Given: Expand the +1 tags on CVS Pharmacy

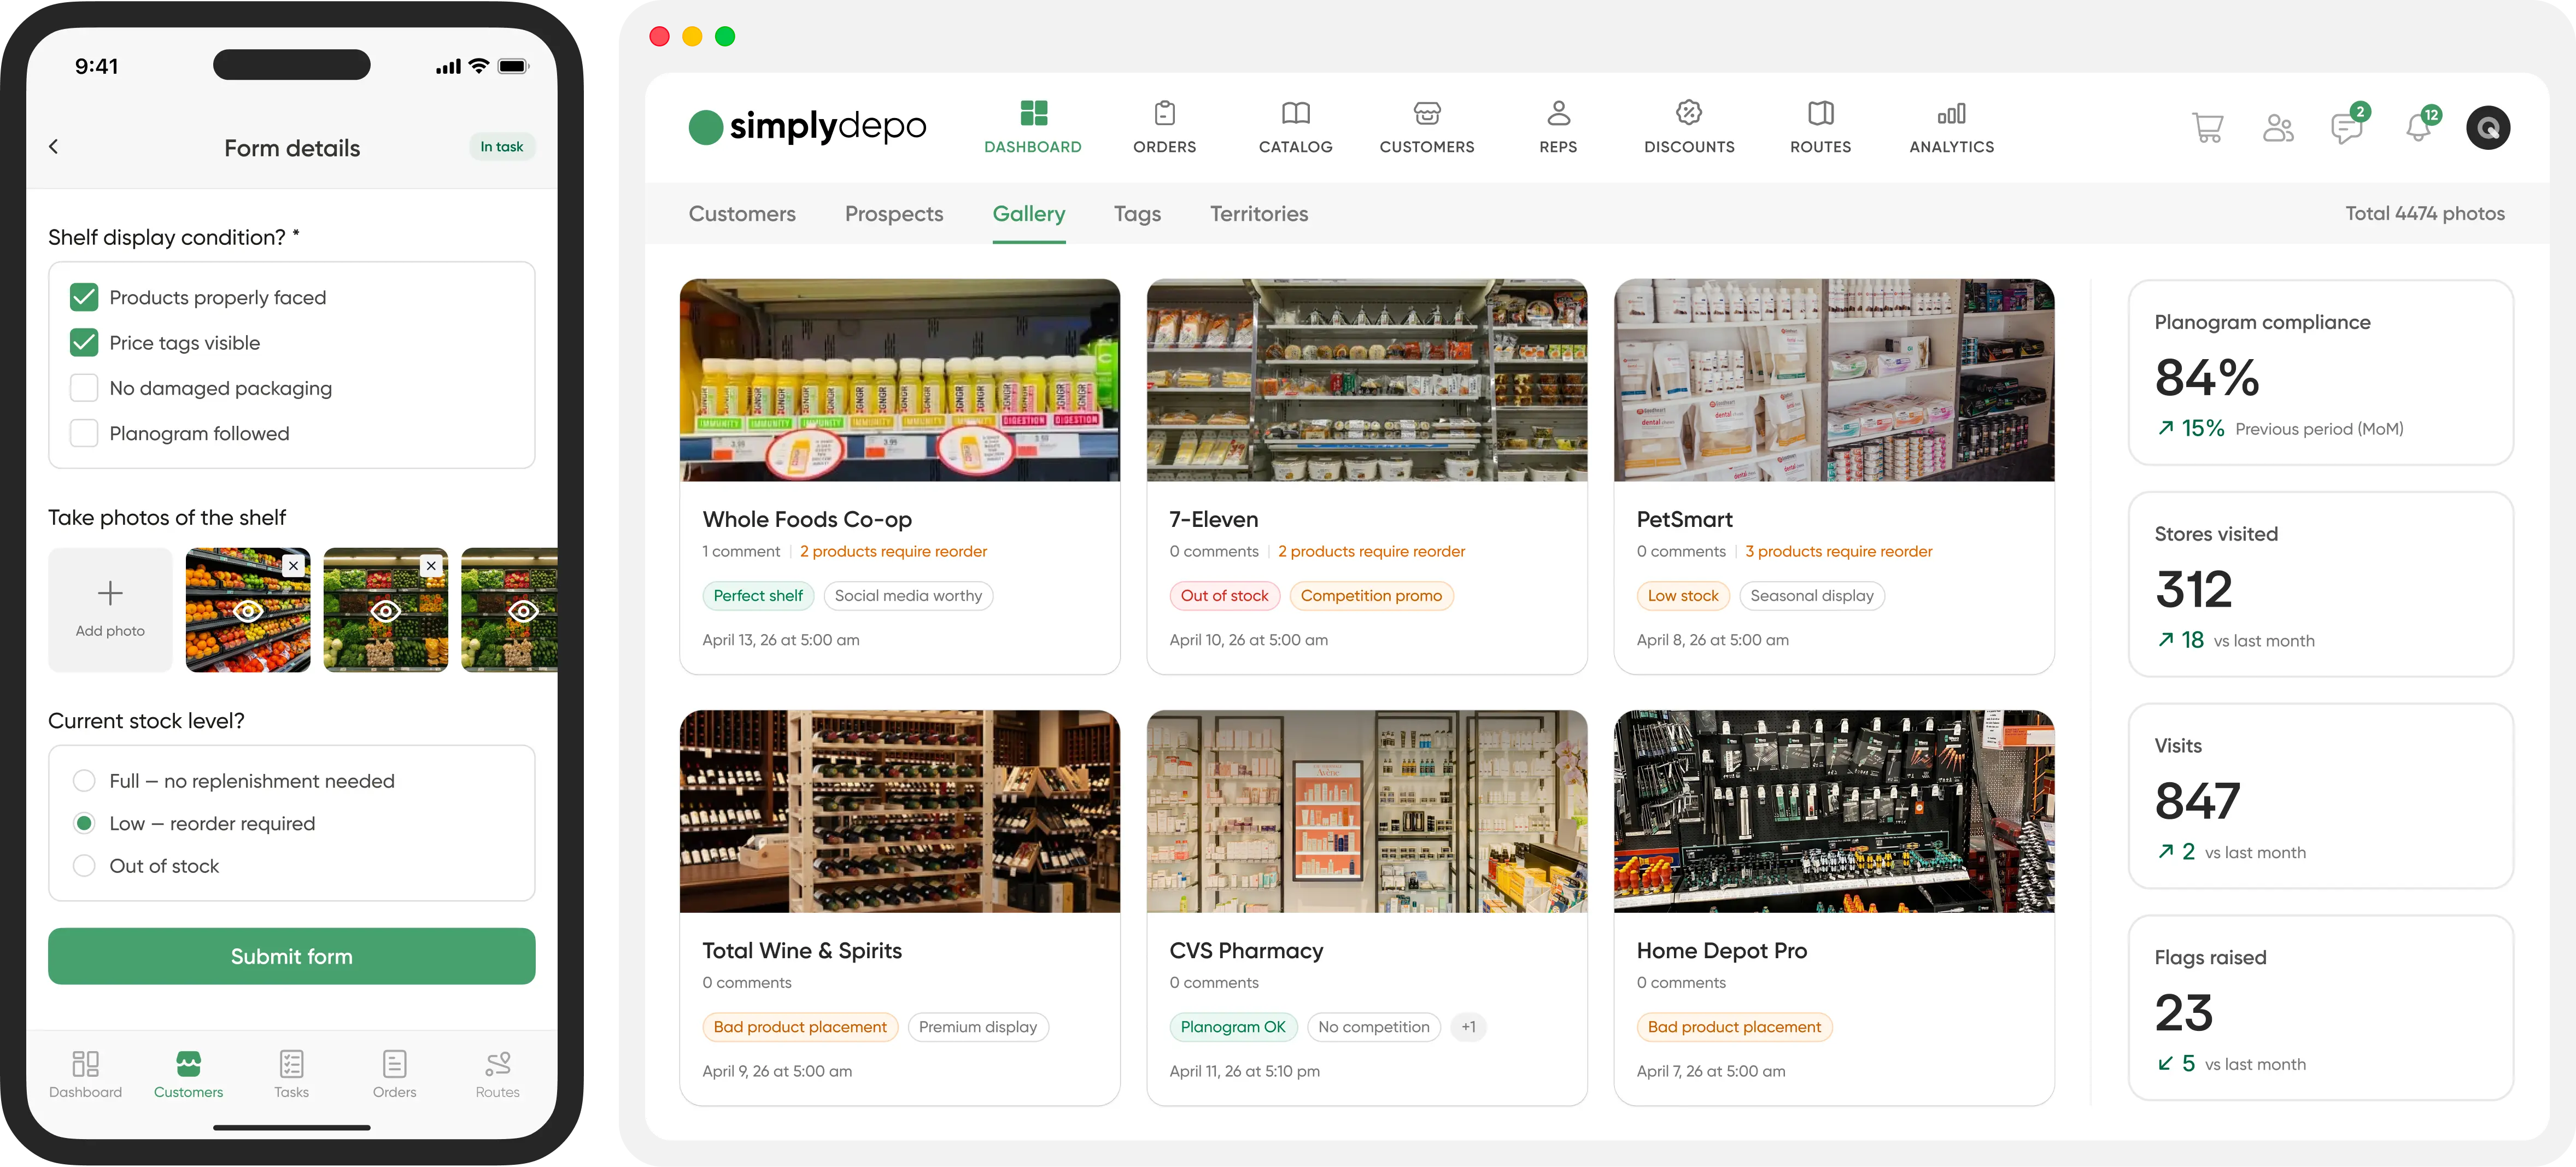Looking at the screenshot, I should 1468,1027.
